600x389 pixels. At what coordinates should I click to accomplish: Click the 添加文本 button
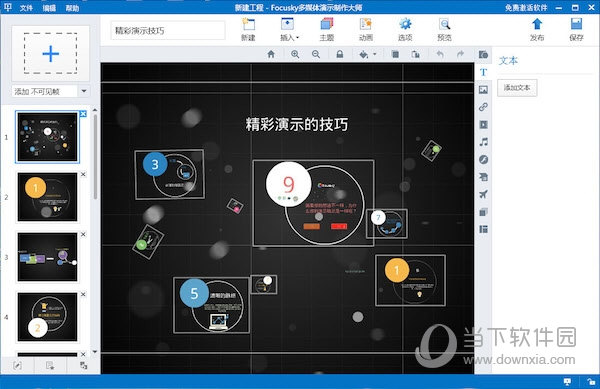pyautogui.click(x=517, y=88)
